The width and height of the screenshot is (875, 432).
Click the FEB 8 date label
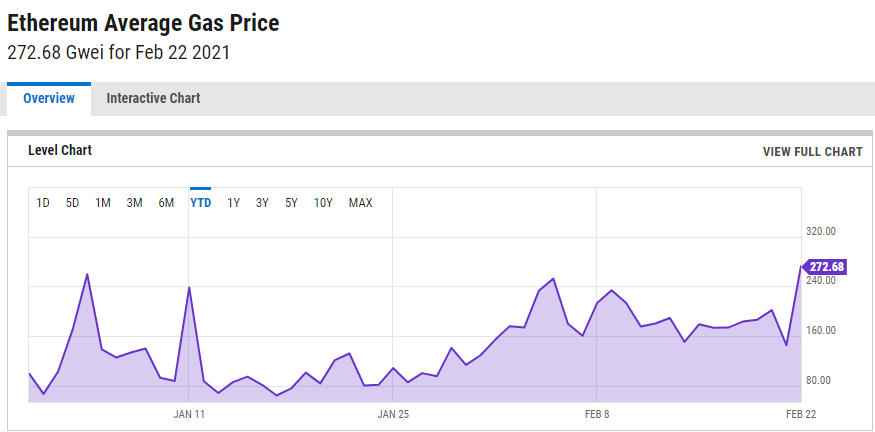597,413
